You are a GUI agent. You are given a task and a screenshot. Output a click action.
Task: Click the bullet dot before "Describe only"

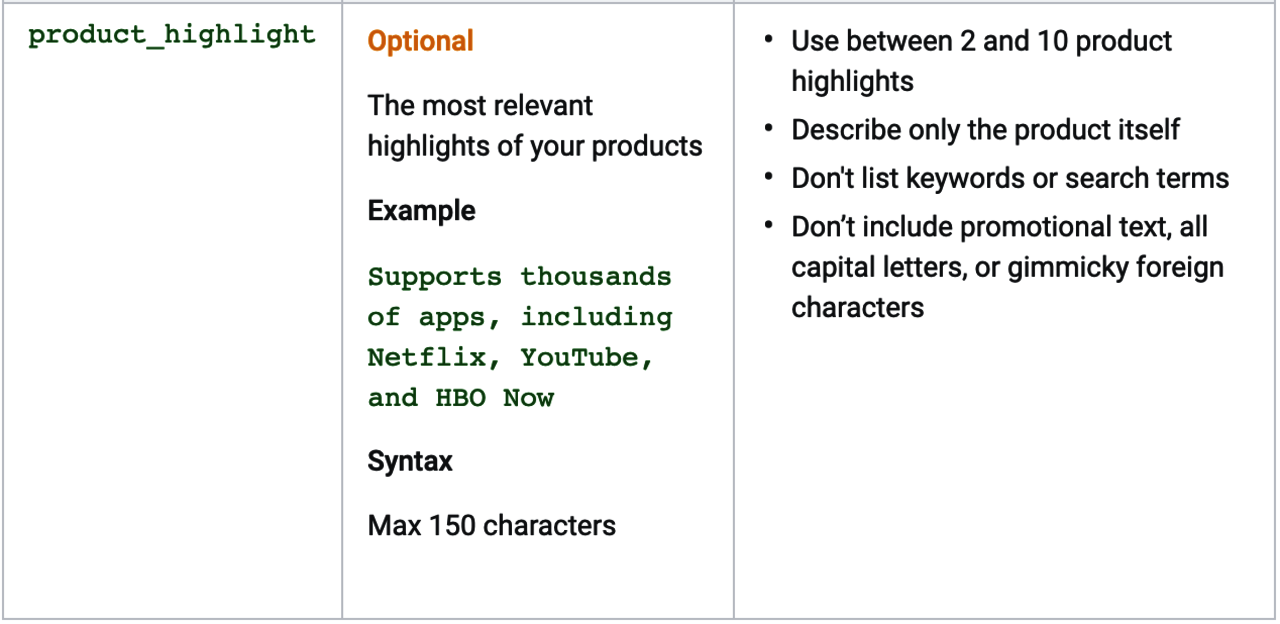point(768,129)
